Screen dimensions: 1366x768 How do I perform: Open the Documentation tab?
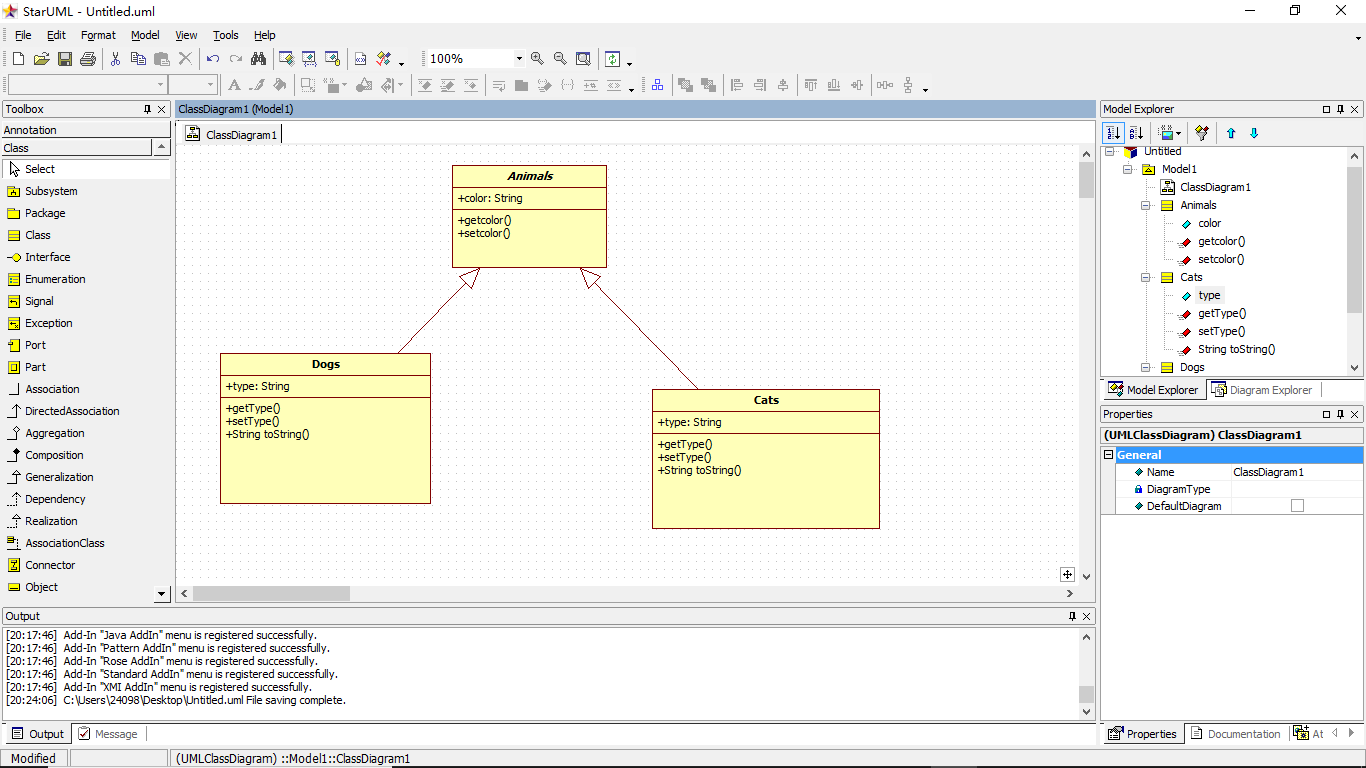(x=1235, y=734)
